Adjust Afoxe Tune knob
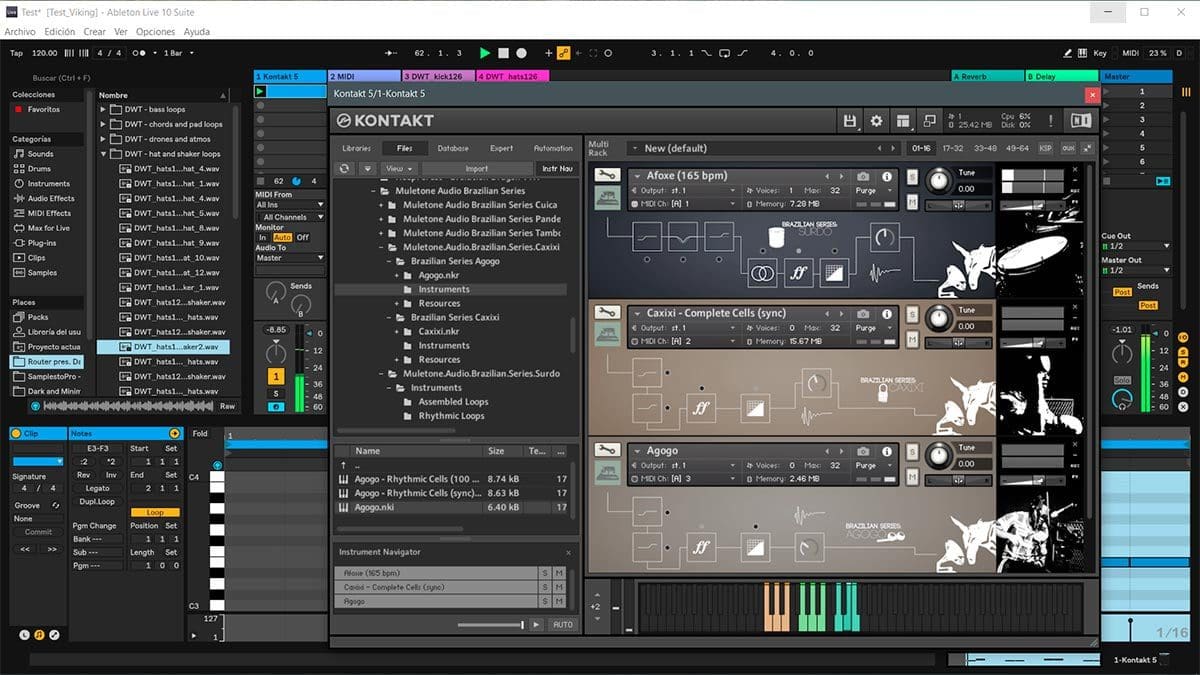The width and height of the screenshot is (1200, 675). 939,181
